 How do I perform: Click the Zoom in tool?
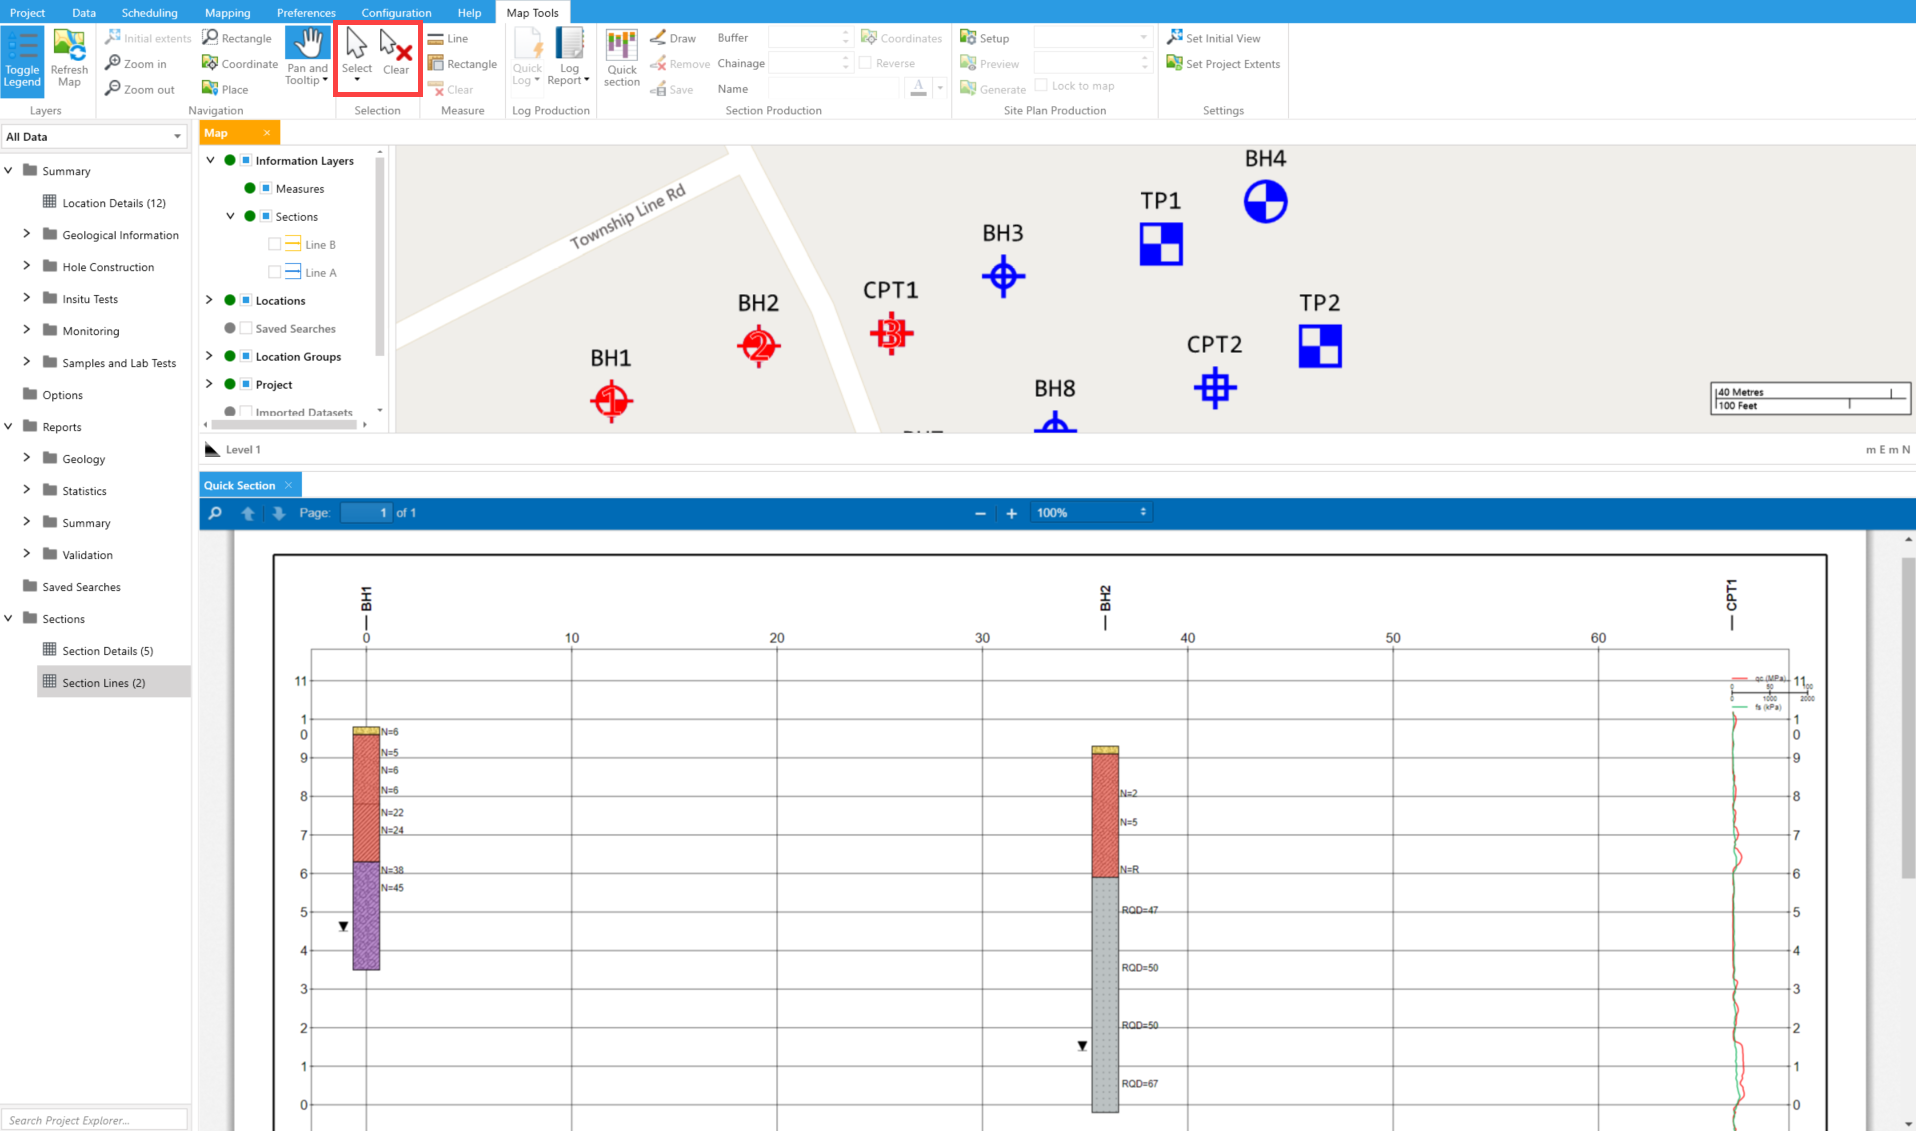137,63
